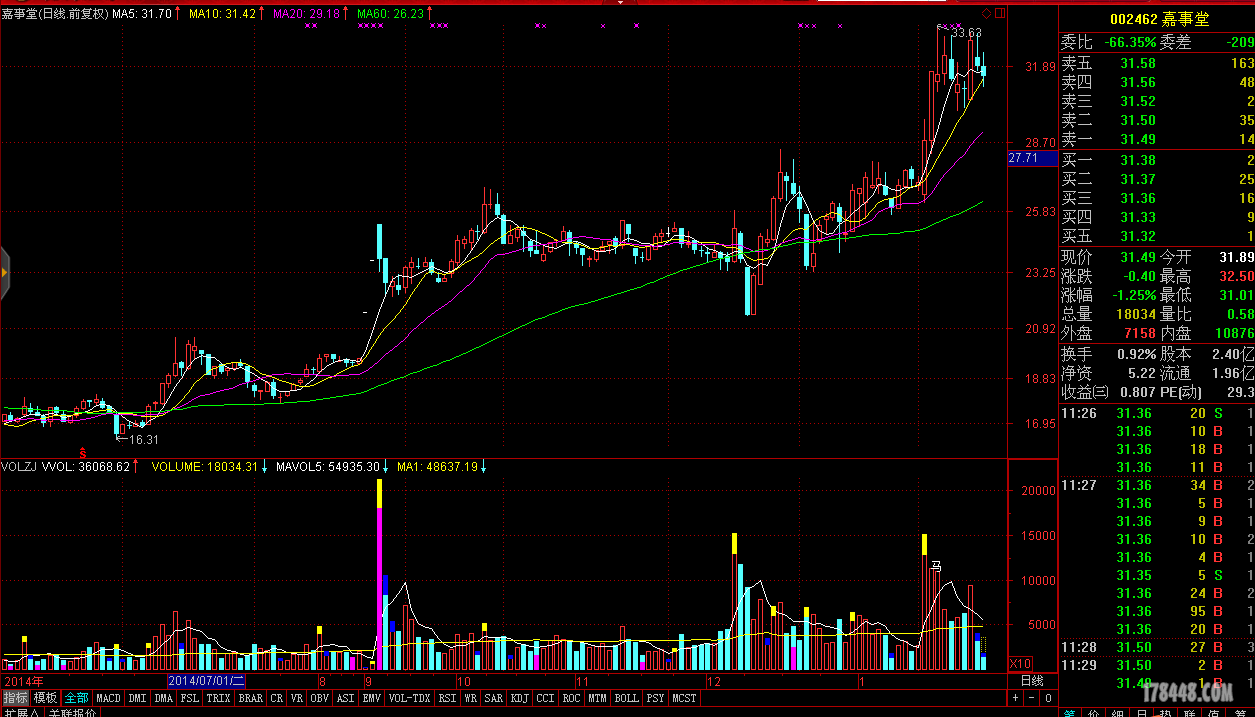Switch to the OBV indicator
The height and width of the screenshot is (717, 1255).
coord(320,698)
